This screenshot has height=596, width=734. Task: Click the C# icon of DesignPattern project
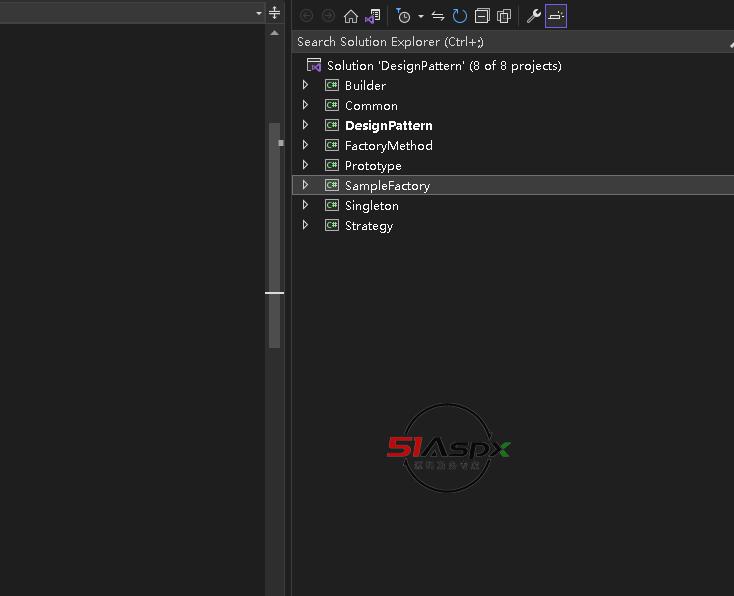[332, 125]
